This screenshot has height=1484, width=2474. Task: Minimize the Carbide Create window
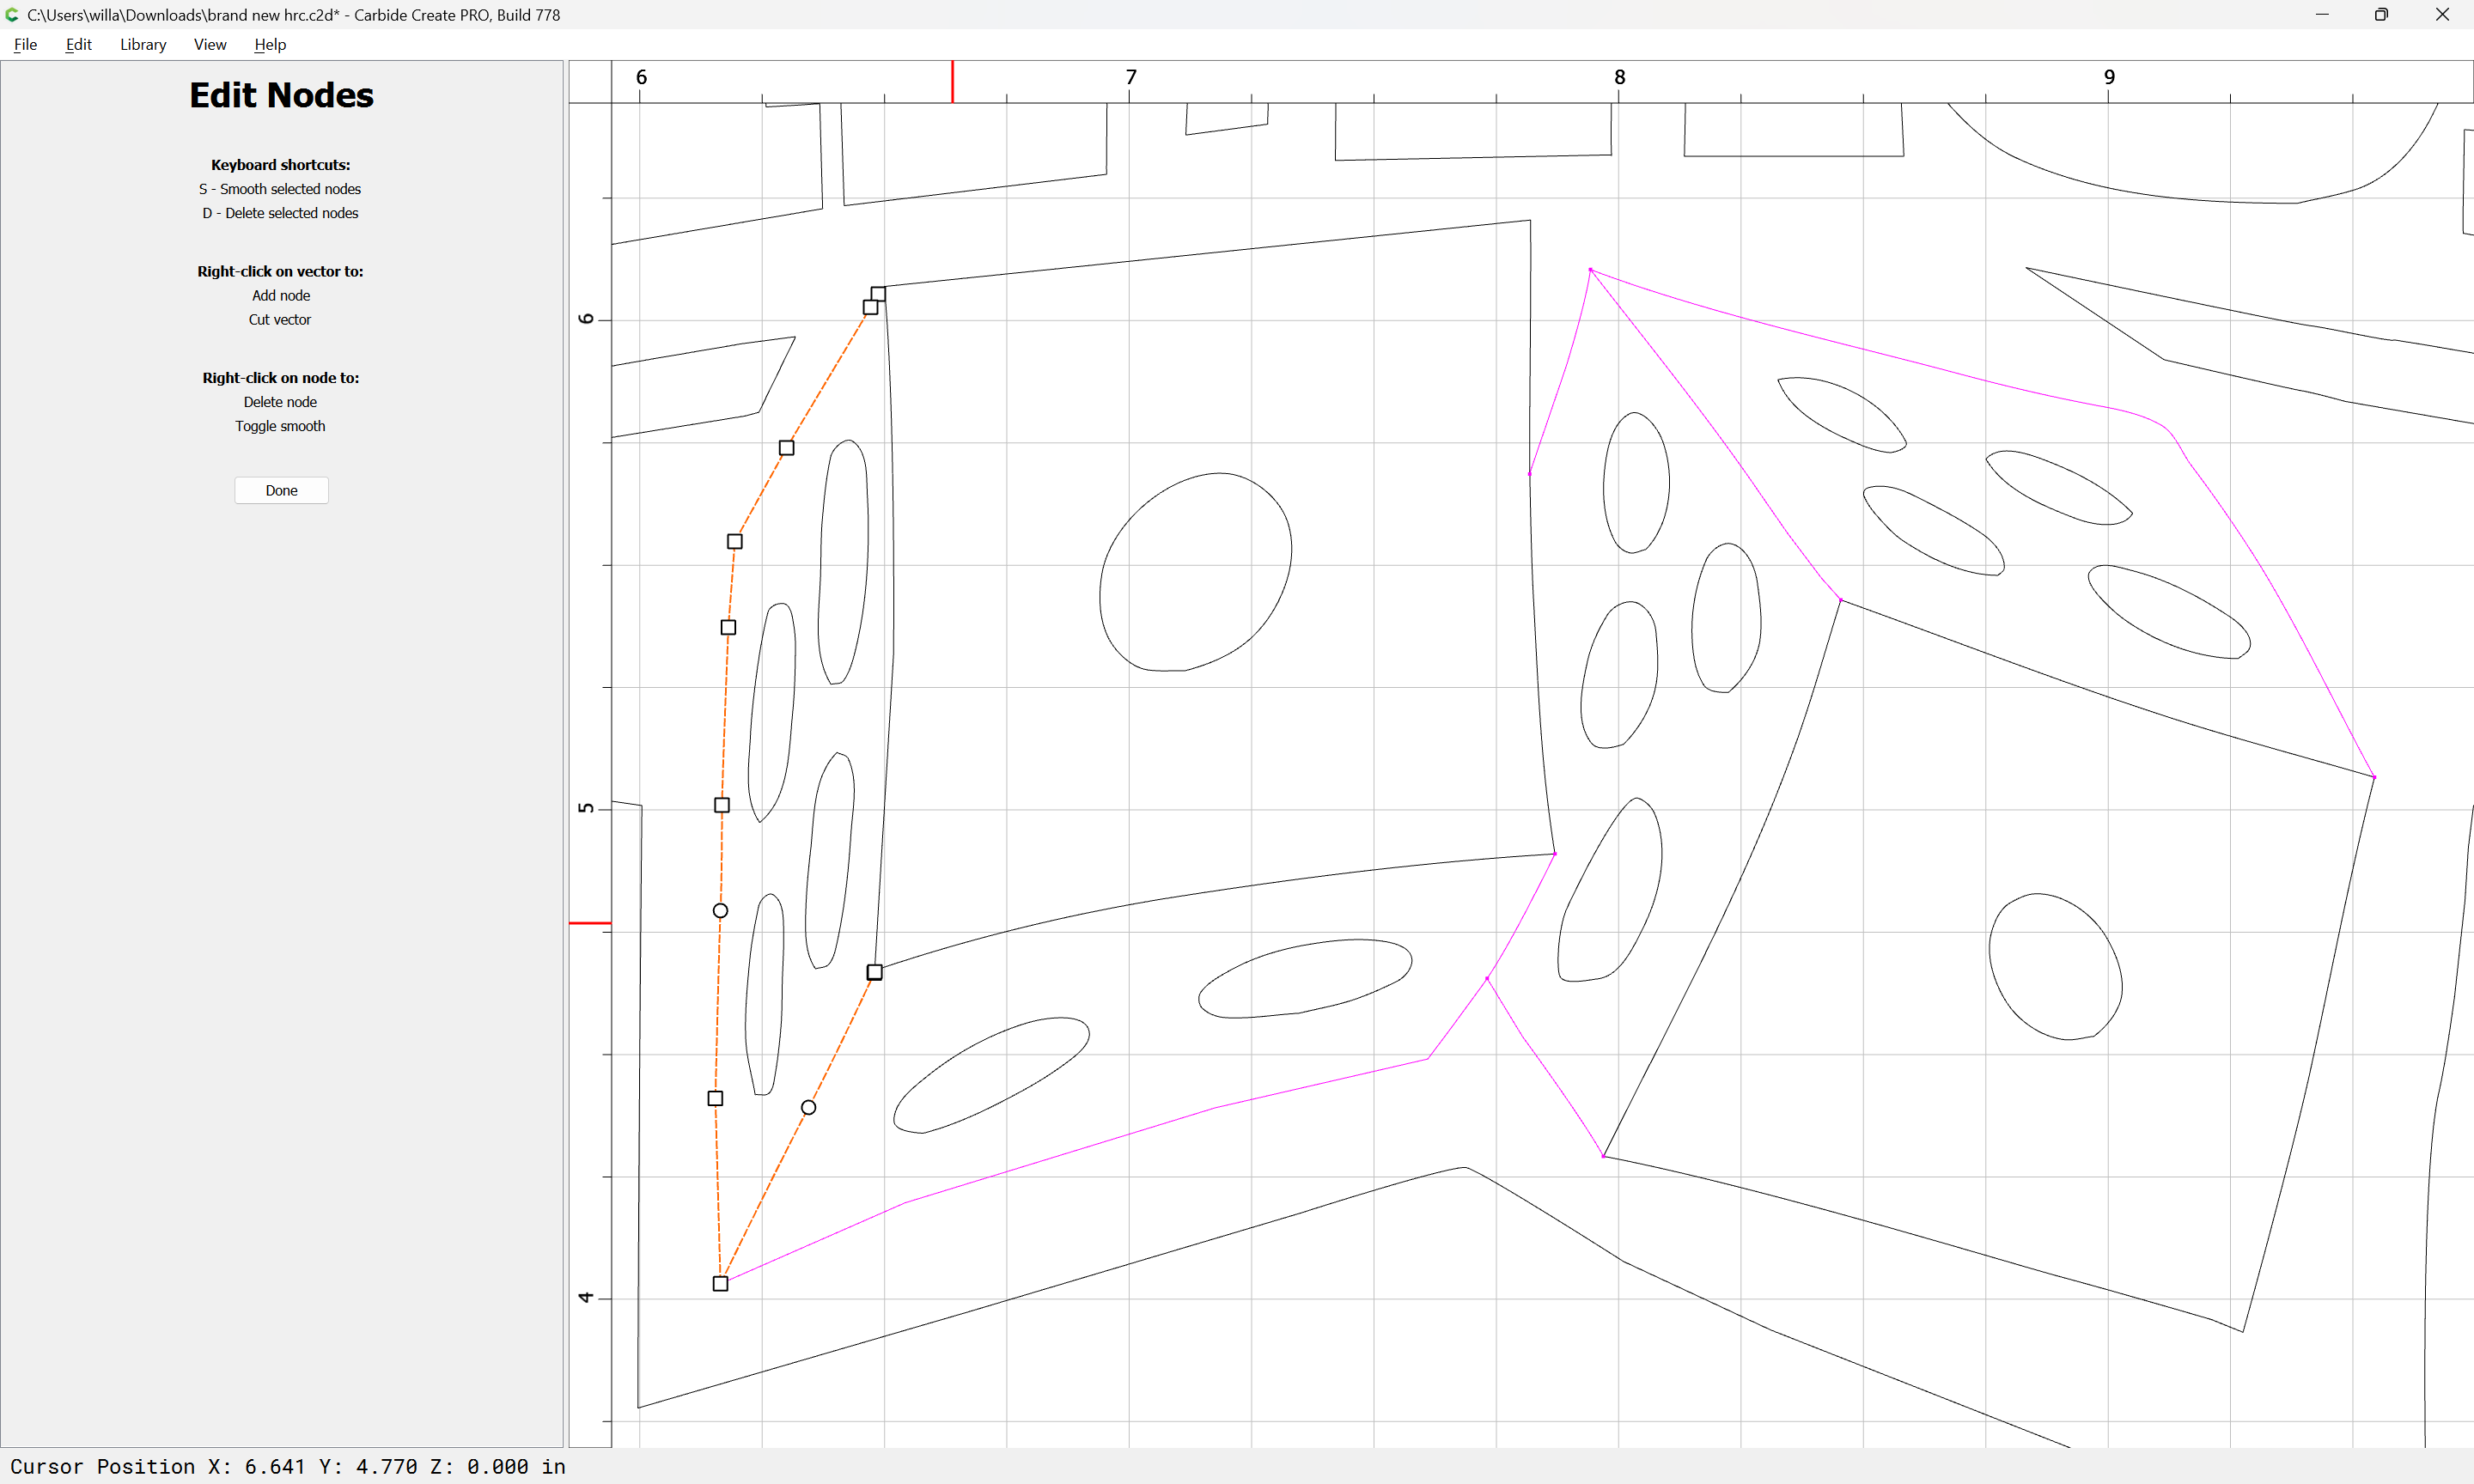tap(2322, 14)
